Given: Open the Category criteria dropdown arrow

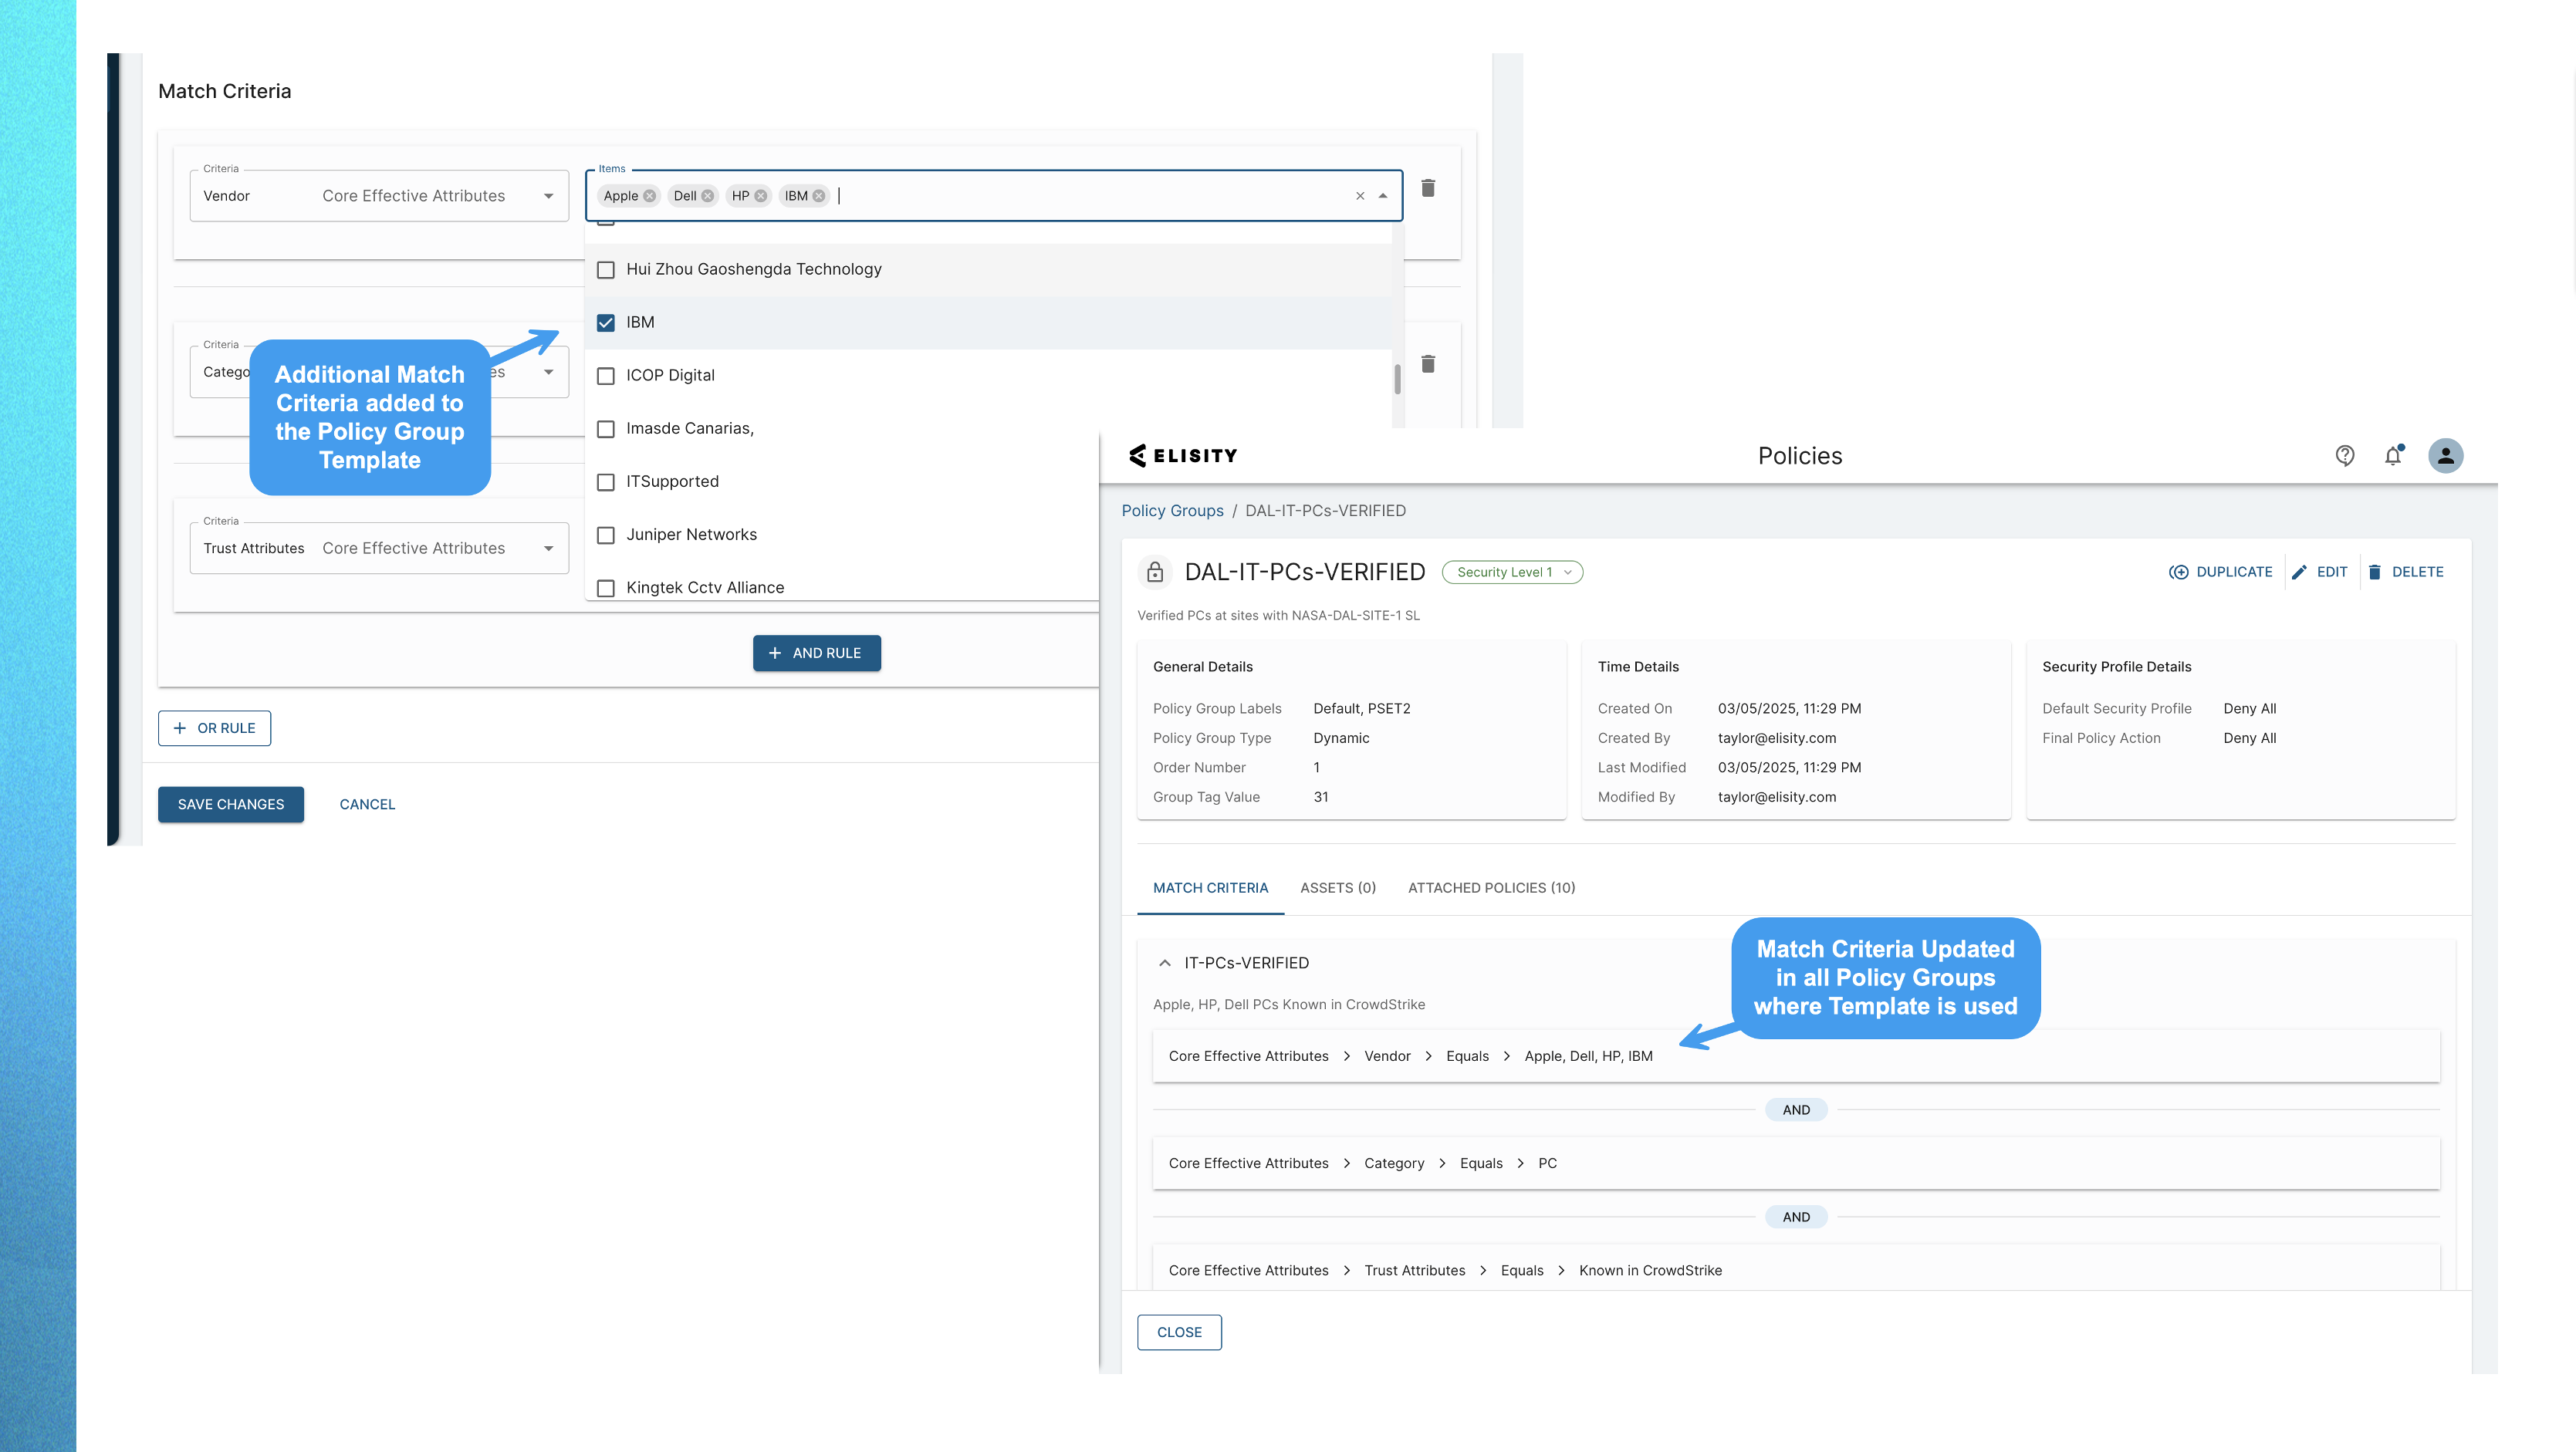Looking at the screenshot, I should [549, 372].
